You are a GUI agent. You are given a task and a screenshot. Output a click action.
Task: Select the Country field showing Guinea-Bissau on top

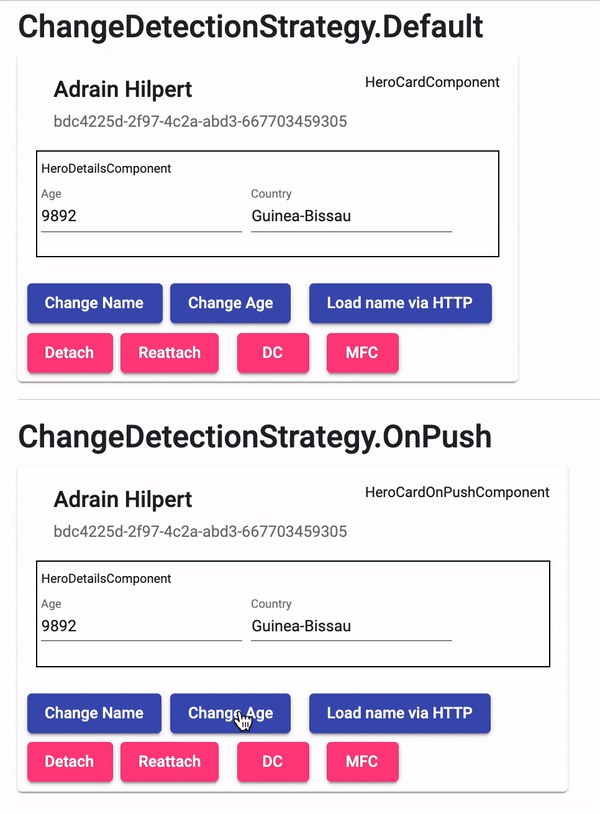350,216
